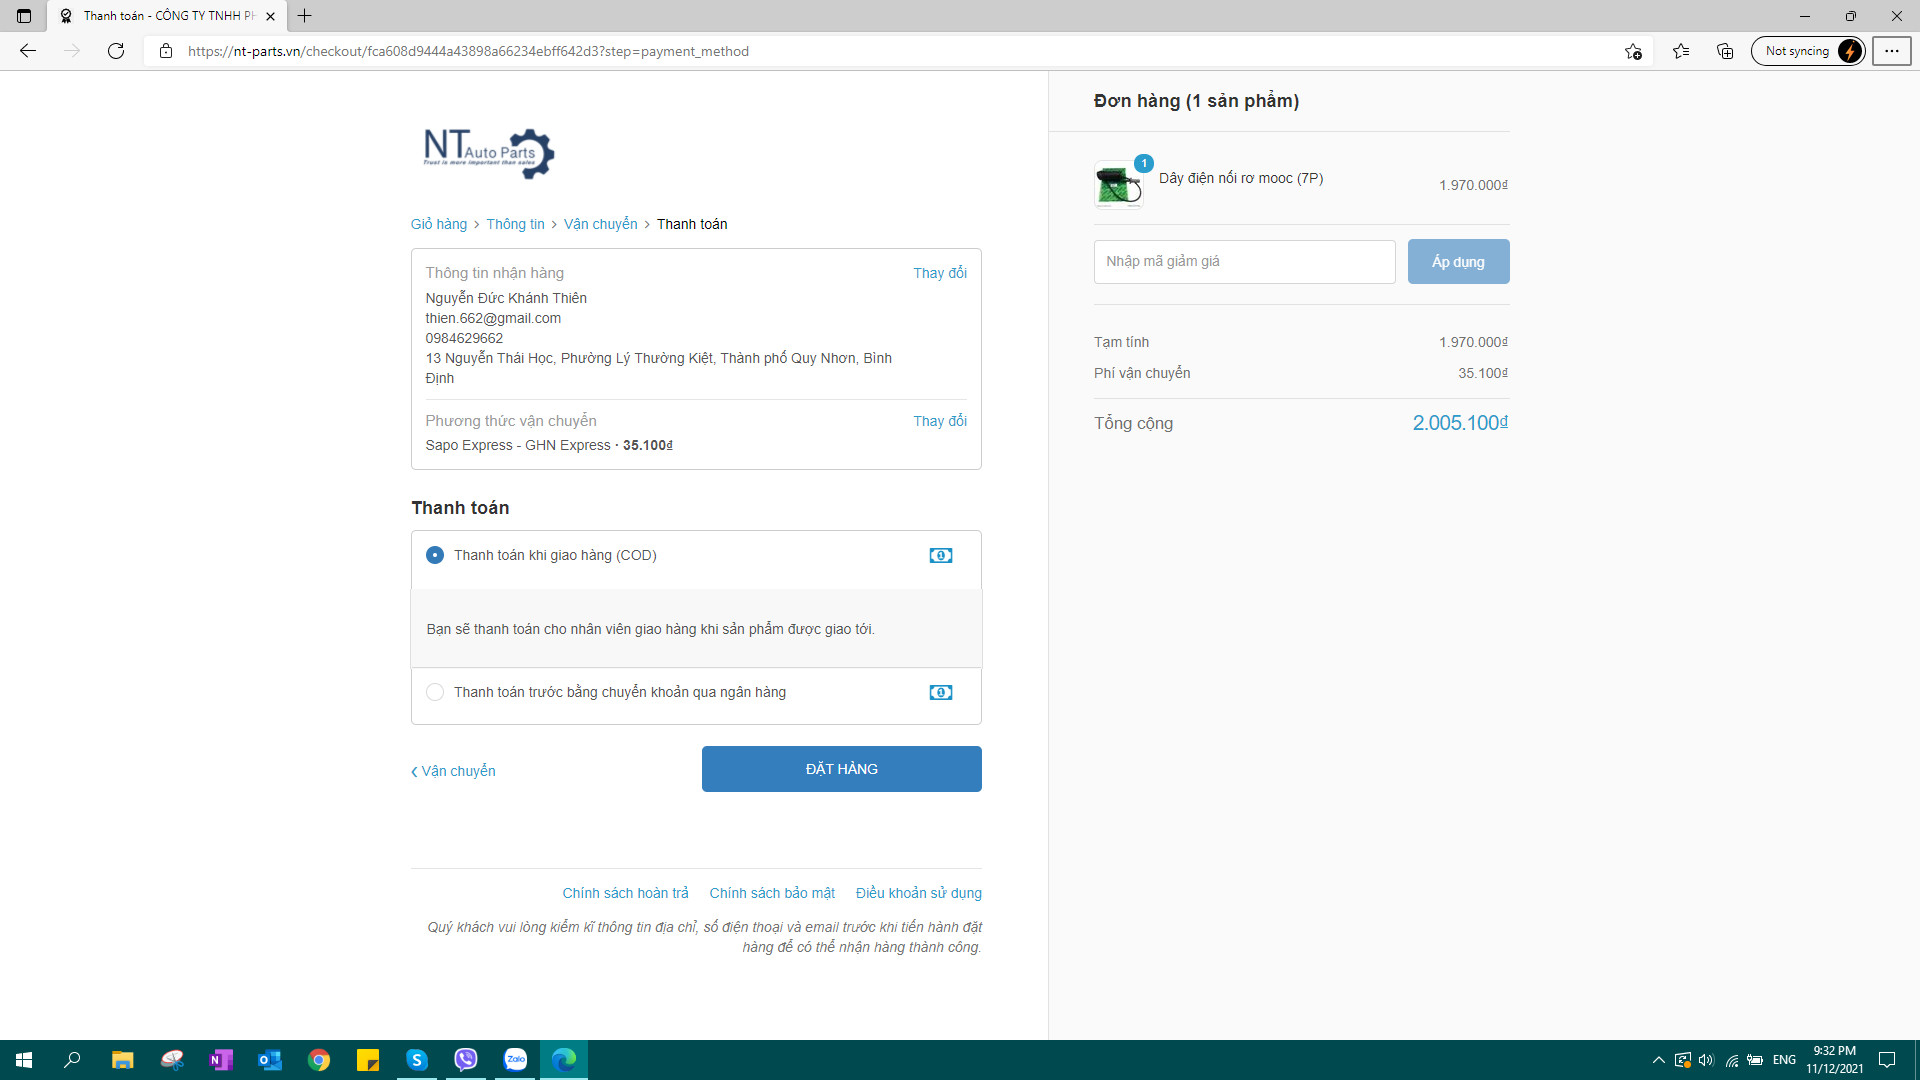
Task: Click the discount code input field
Action: [1244, 262]
